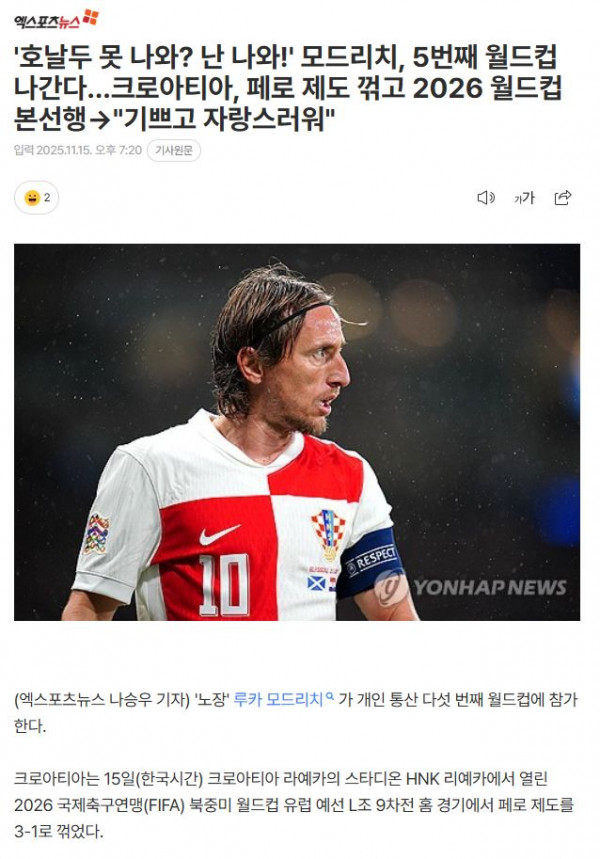
Task: Click paragraph mentioning 스타디온 HNK 리예카
Action: click(294, 805)
